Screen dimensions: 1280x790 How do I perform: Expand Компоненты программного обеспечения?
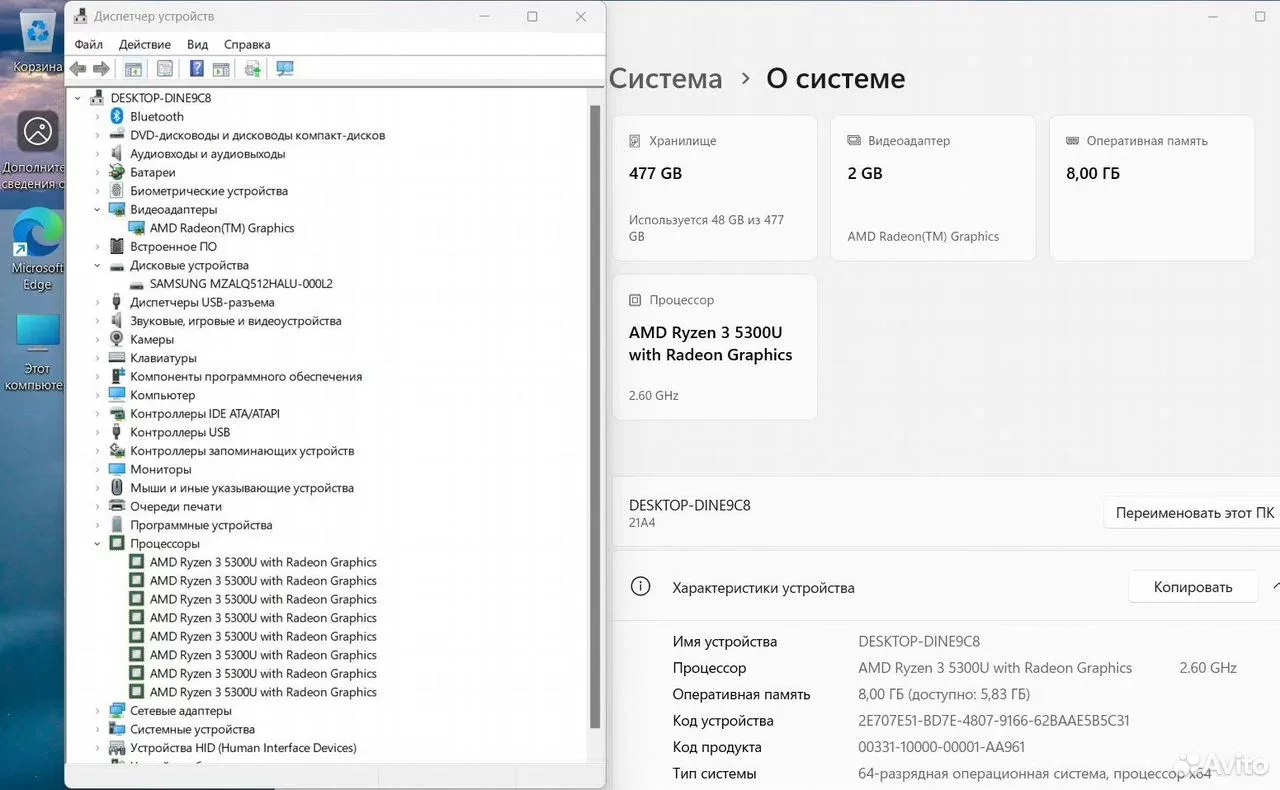(97, 377)
